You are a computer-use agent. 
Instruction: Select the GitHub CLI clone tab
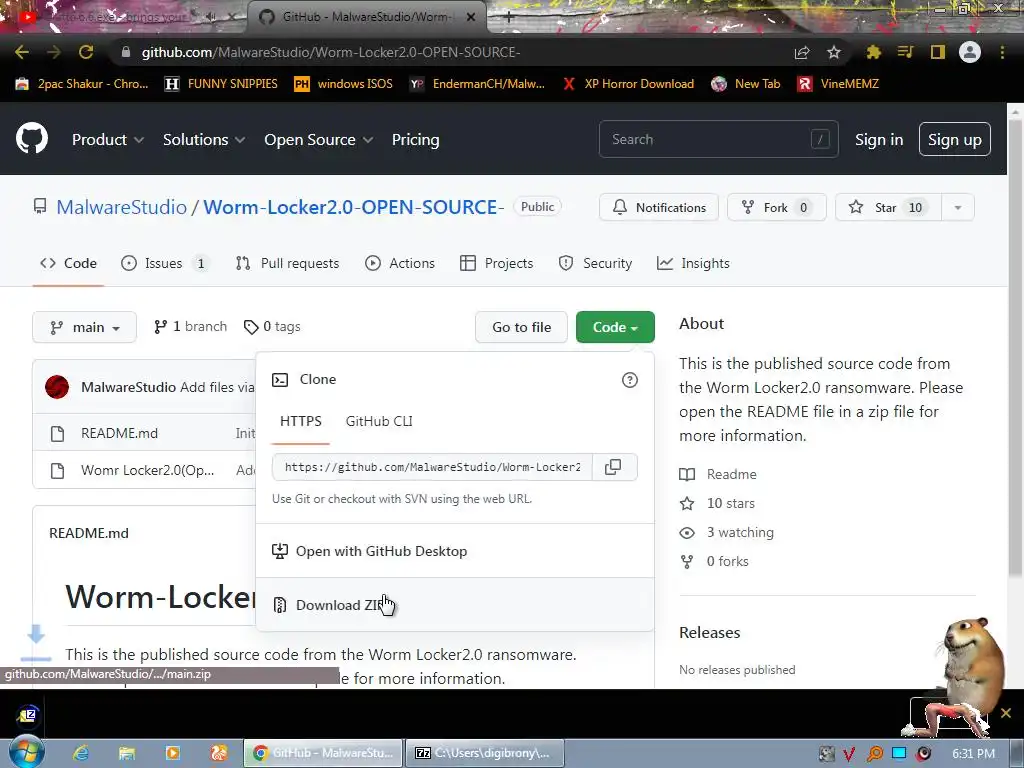click(379, 421)
